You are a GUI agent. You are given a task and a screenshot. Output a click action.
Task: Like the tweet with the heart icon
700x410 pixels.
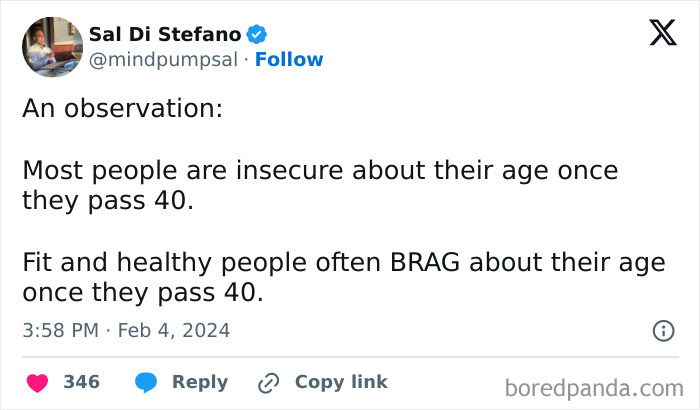pos(38,383)
